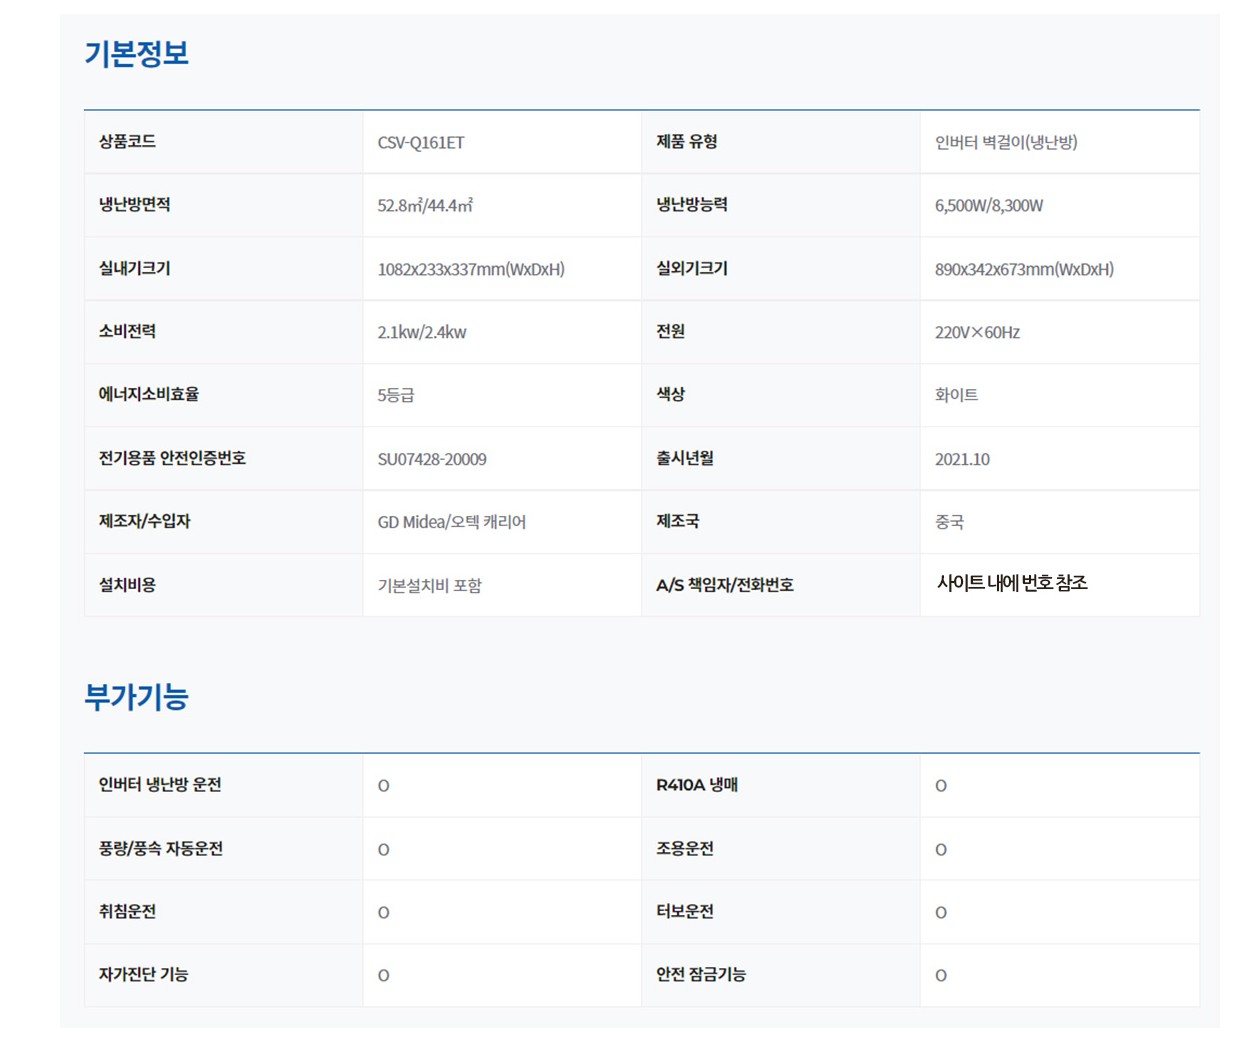Click the 2021.10 release date value
Image resolution: width=1256 pixels, height=1055 pixels.
coord(961,459)
